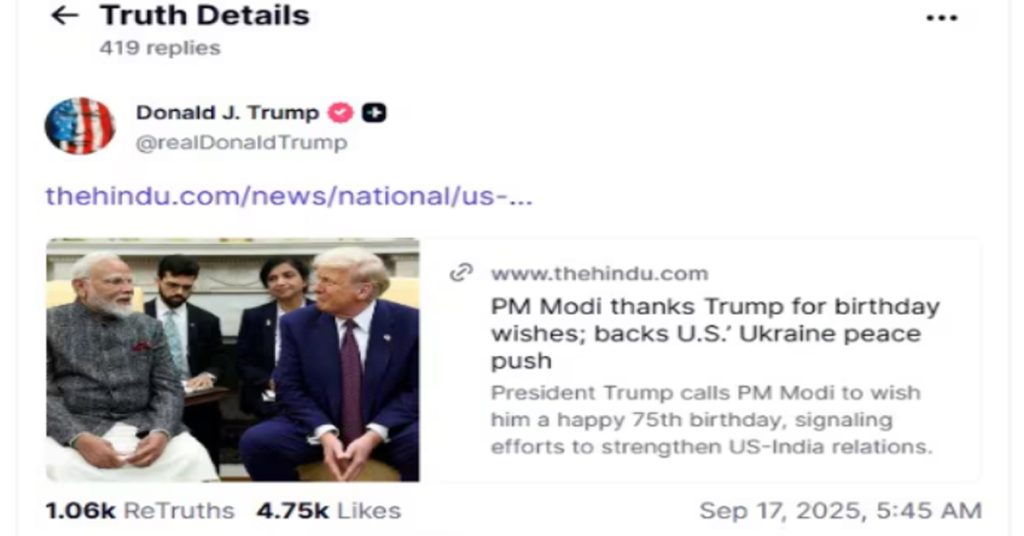
Task: Click the article description about 75th birthday
Action: (x=711, y=420)
